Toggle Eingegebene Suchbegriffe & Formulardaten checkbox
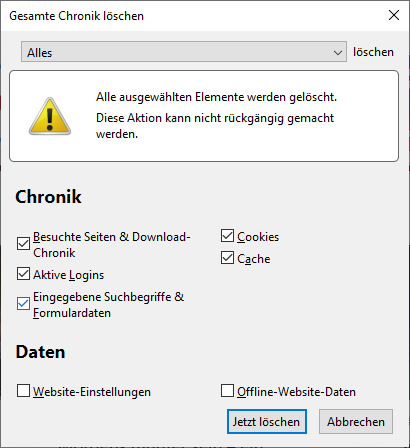 pos(23,303)
